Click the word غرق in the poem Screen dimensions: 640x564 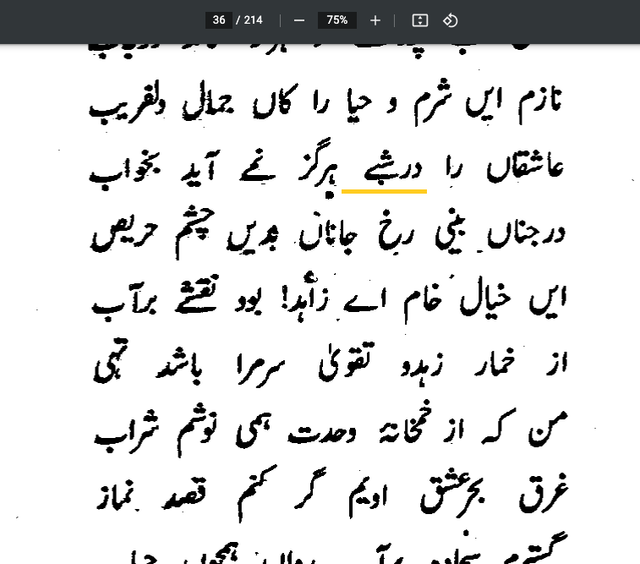click(x=544, y=493)
